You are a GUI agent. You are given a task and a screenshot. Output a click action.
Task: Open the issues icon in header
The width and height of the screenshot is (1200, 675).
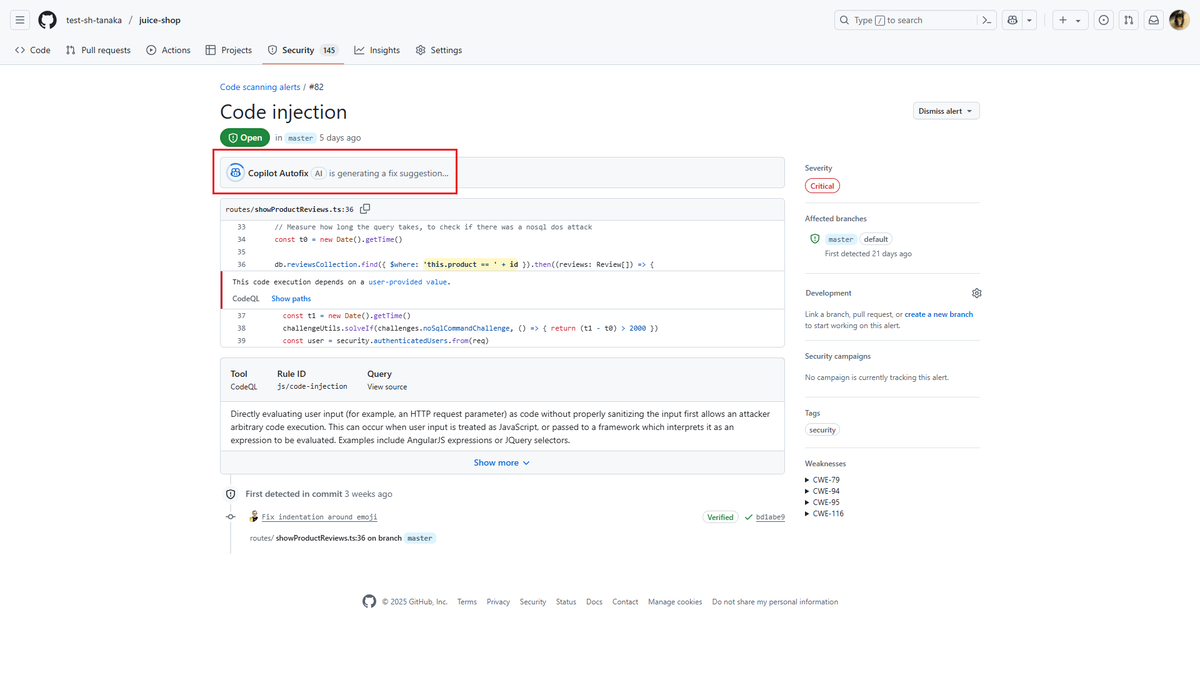point(1104,20)
